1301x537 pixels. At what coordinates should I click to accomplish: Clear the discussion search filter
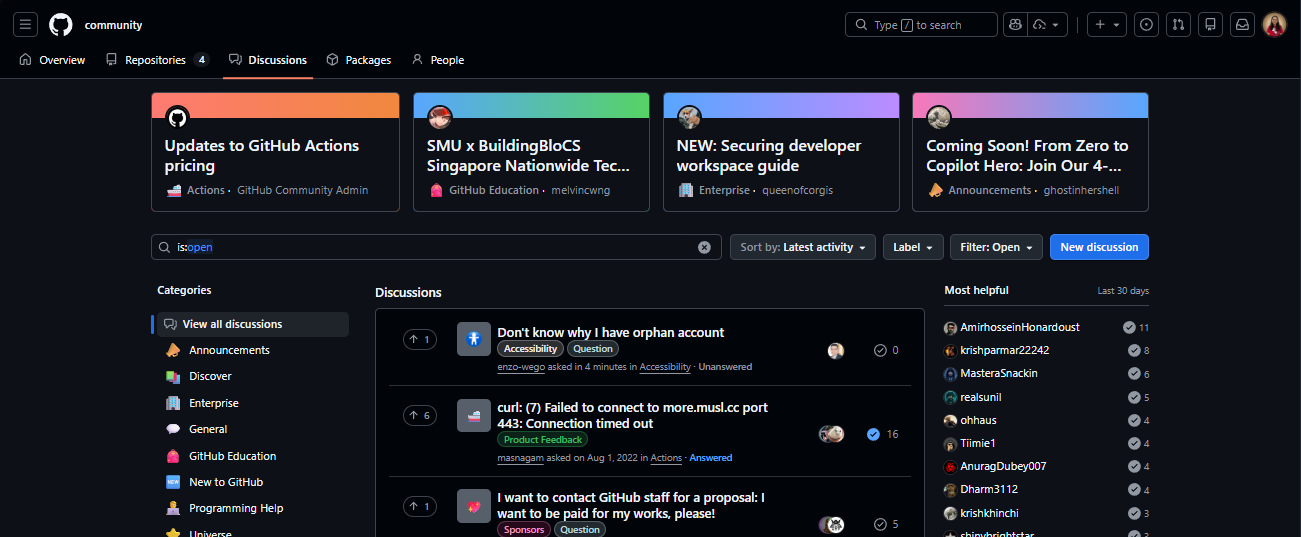[x=704, y=247]
